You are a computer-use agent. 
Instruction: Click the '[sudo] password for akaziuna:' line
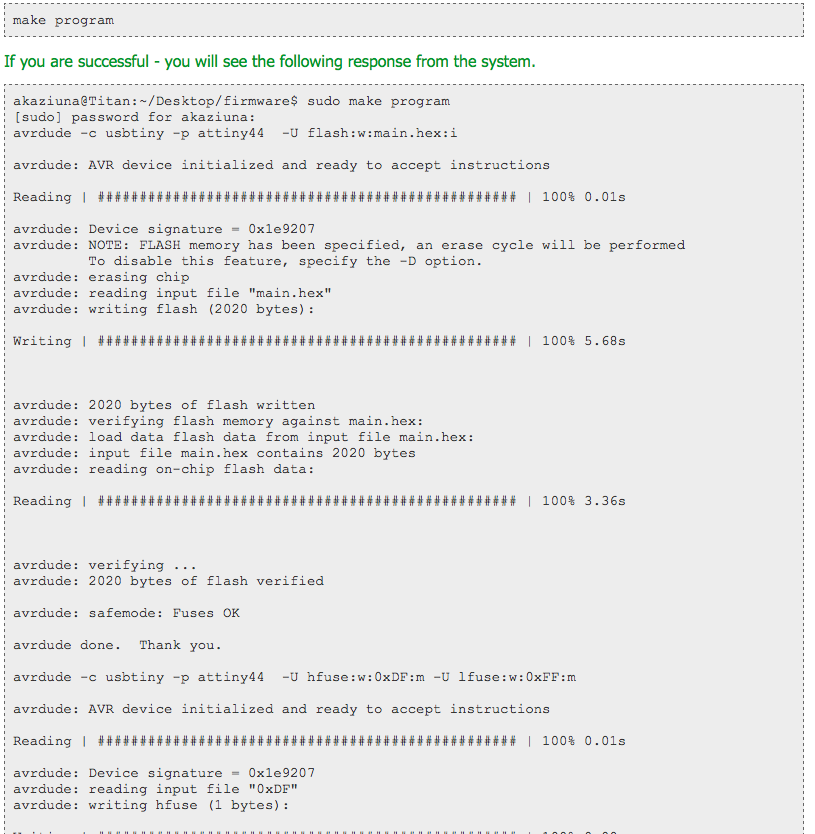click(x=134, y=118)
